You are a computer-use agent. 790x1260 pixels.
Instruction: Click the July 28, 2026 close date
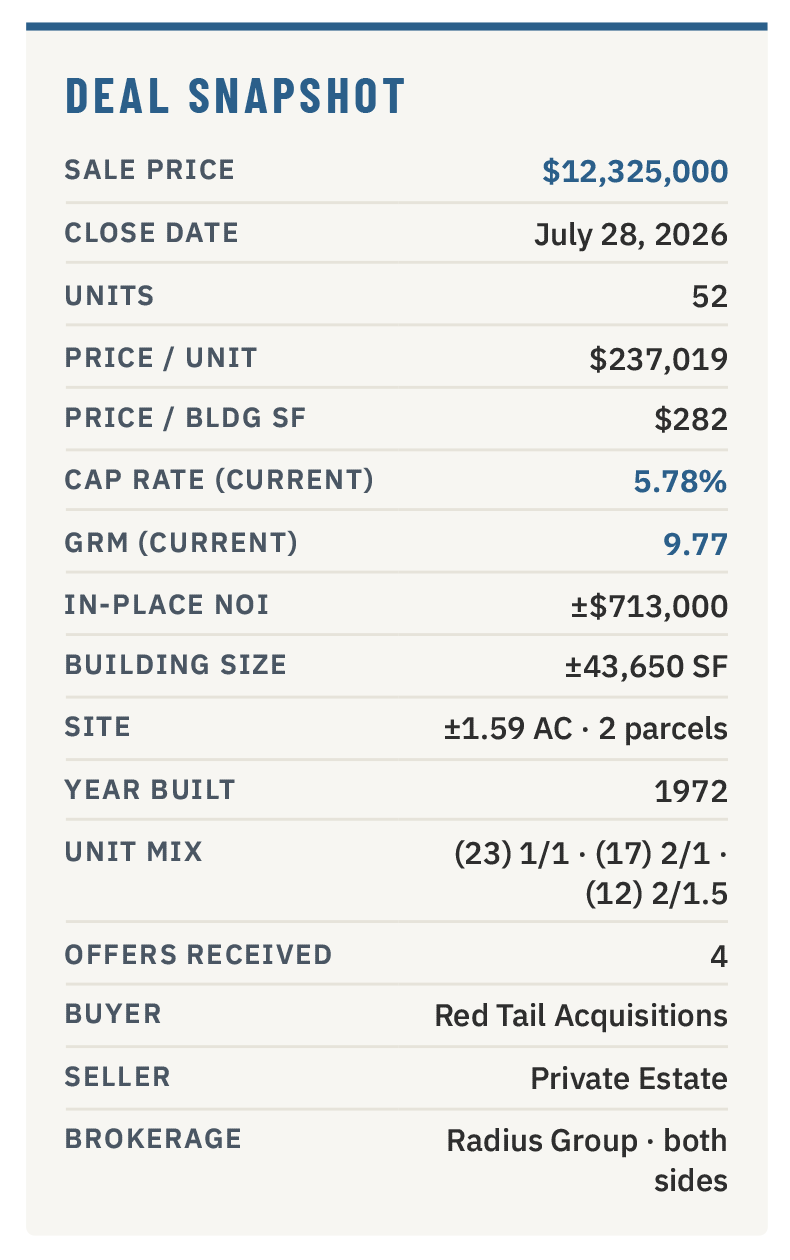click(x=630, y=235)
